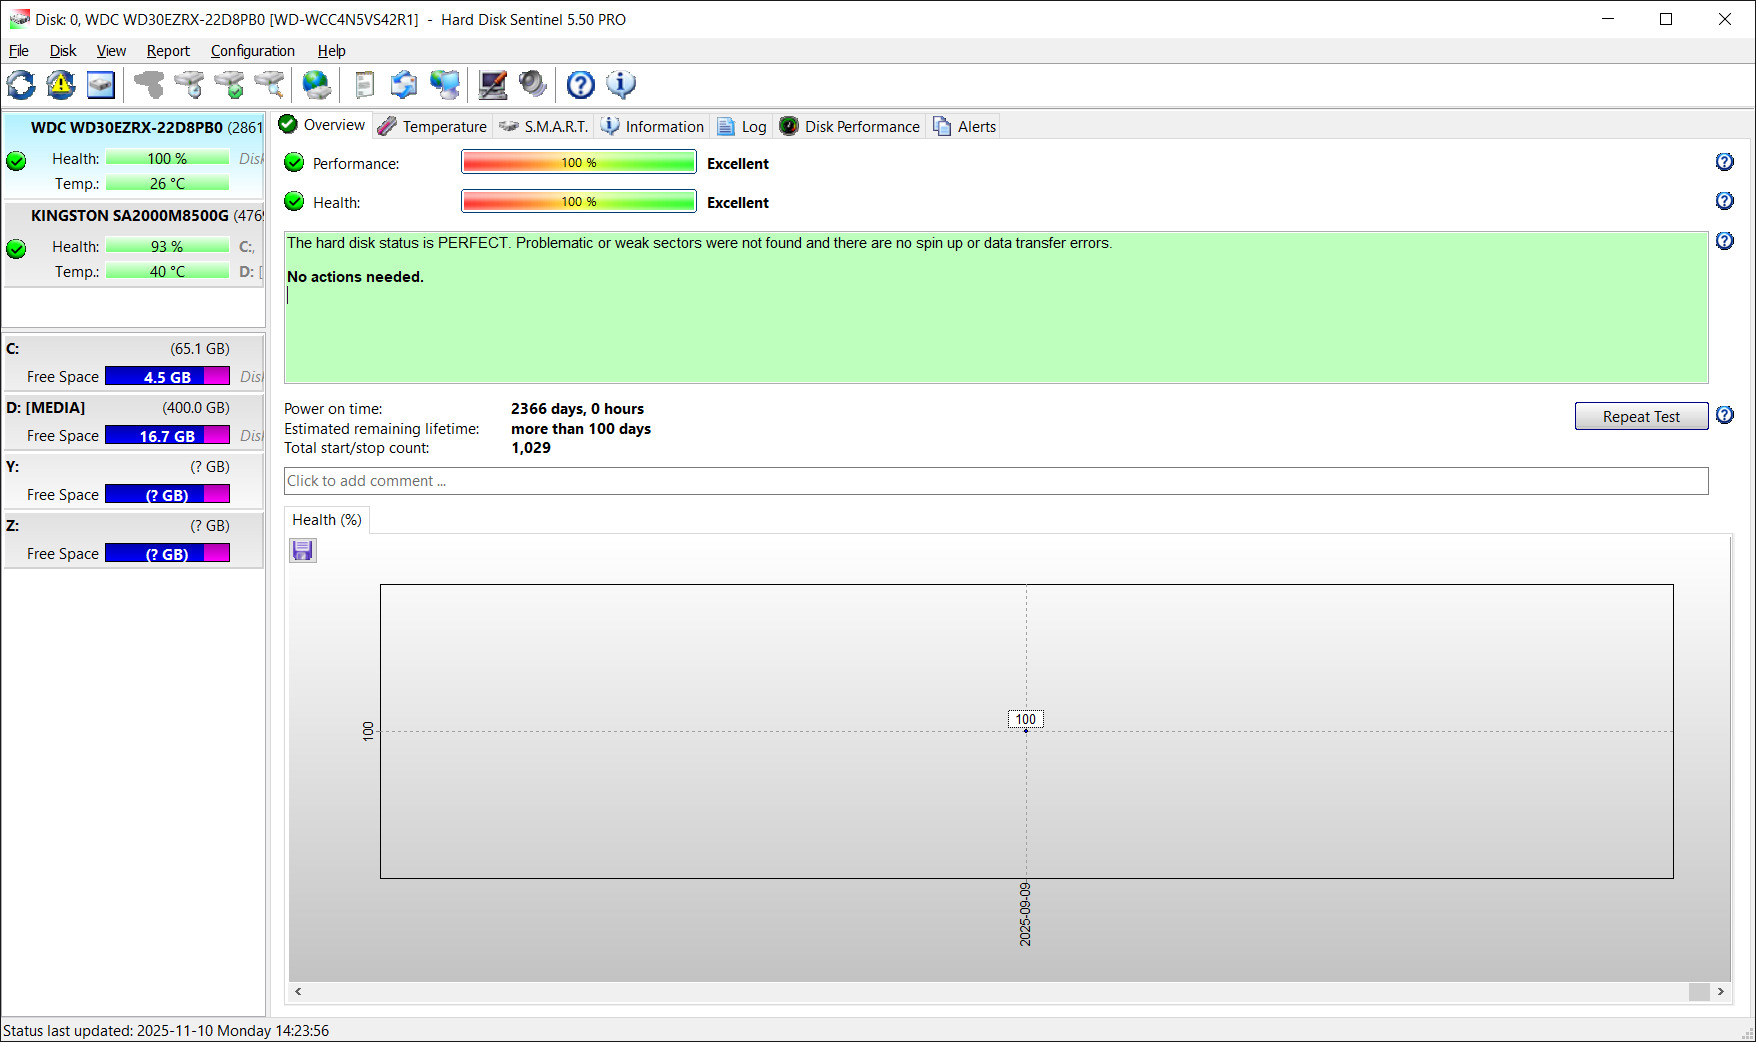The width and height of the screenshot is (1756, 1042).
Task: Click the blue question mark help toolbar icon
Action: click(x=581, y=85)
